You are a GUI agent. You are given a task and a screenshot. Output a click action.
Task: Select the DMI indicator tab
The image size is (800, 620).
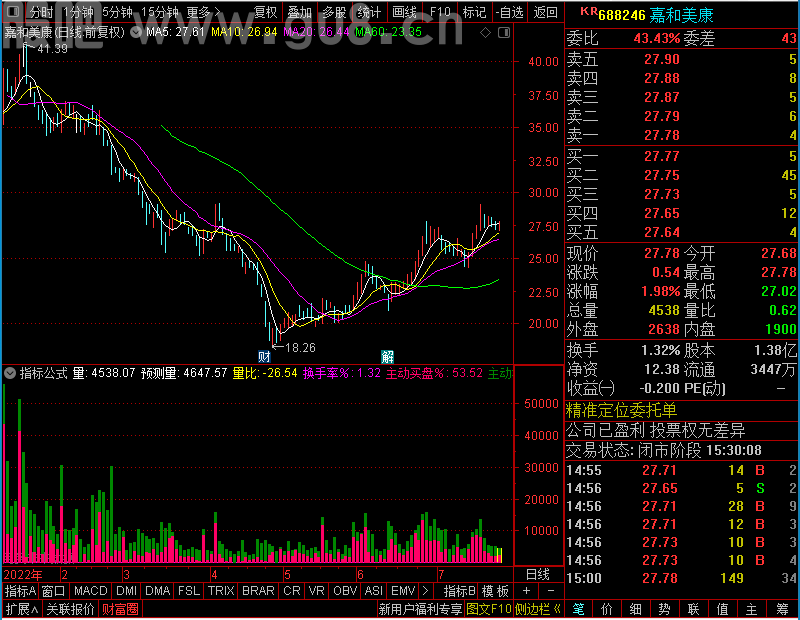(x=127, y=591)
